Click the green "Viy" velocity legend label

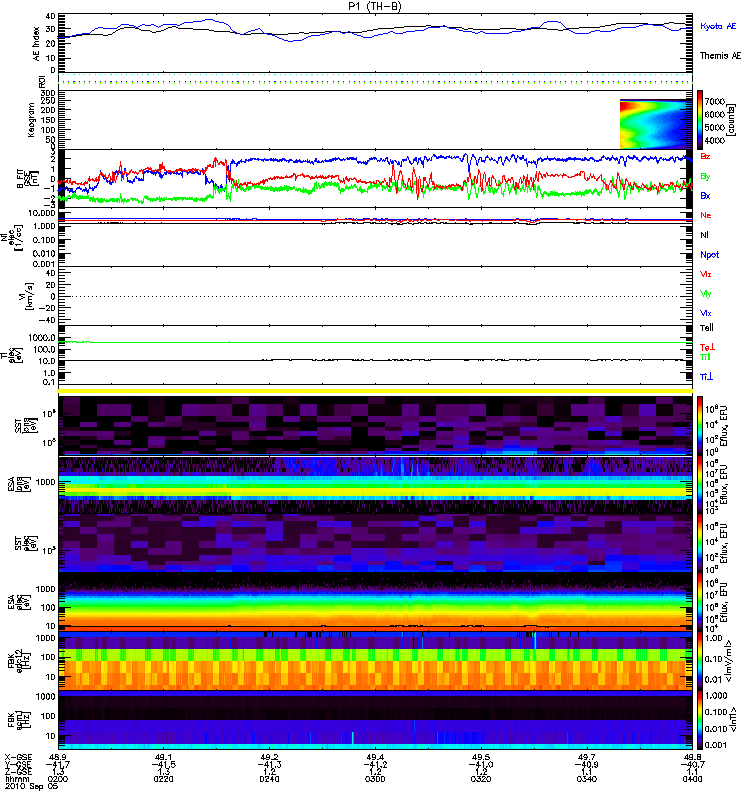(x=705, y=294)
